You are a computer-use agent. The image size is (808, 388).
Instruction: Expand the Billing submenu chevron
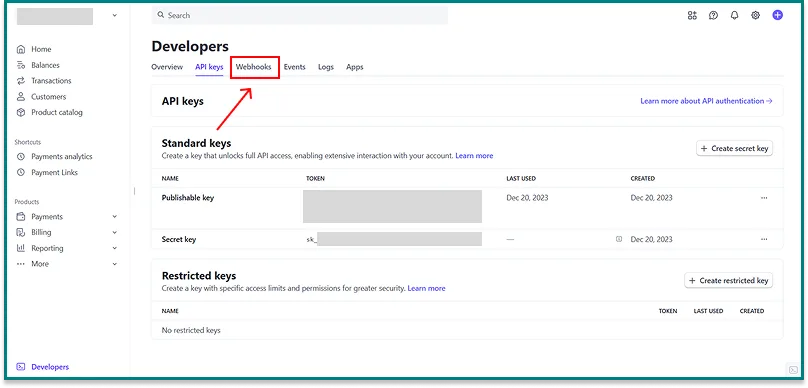pyautogui.click(x=114, y=232)
